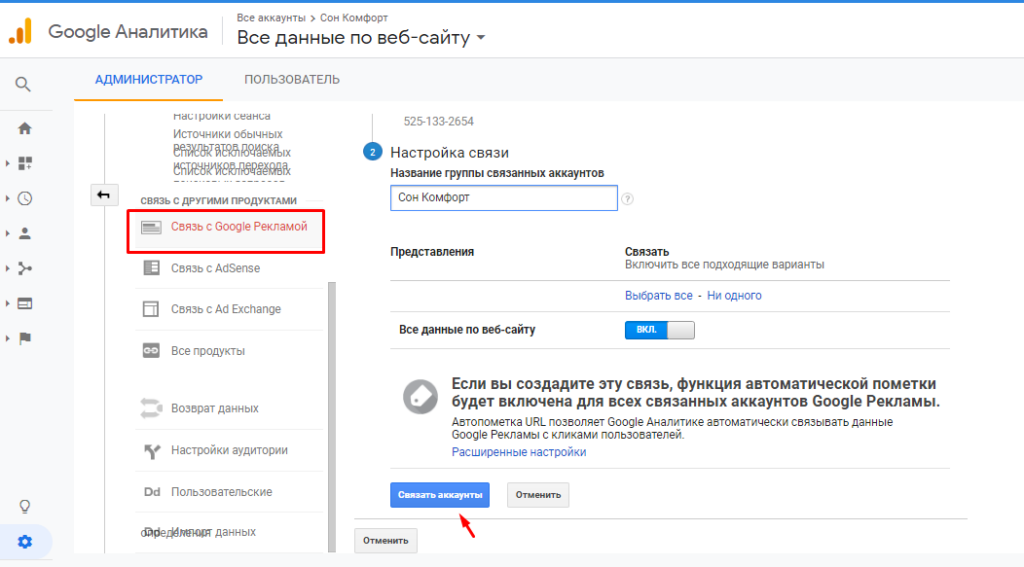
Task: Click the link group name input field
Action: point(504,198)
